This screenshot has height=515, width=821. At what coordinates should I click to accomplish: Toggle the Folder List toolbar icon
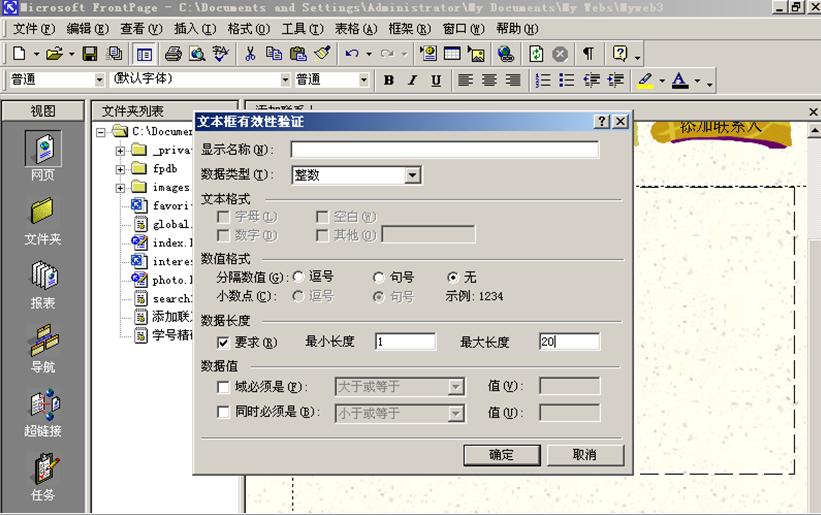coord(144,54)
